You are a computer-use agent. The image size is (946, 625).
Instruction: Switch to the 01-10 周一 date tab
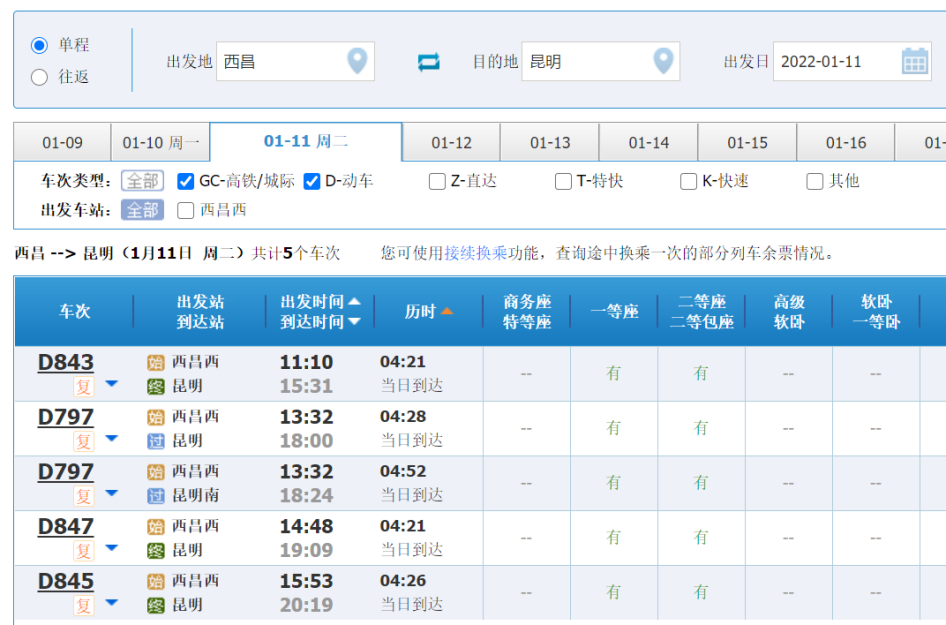[x=160, y=143]
